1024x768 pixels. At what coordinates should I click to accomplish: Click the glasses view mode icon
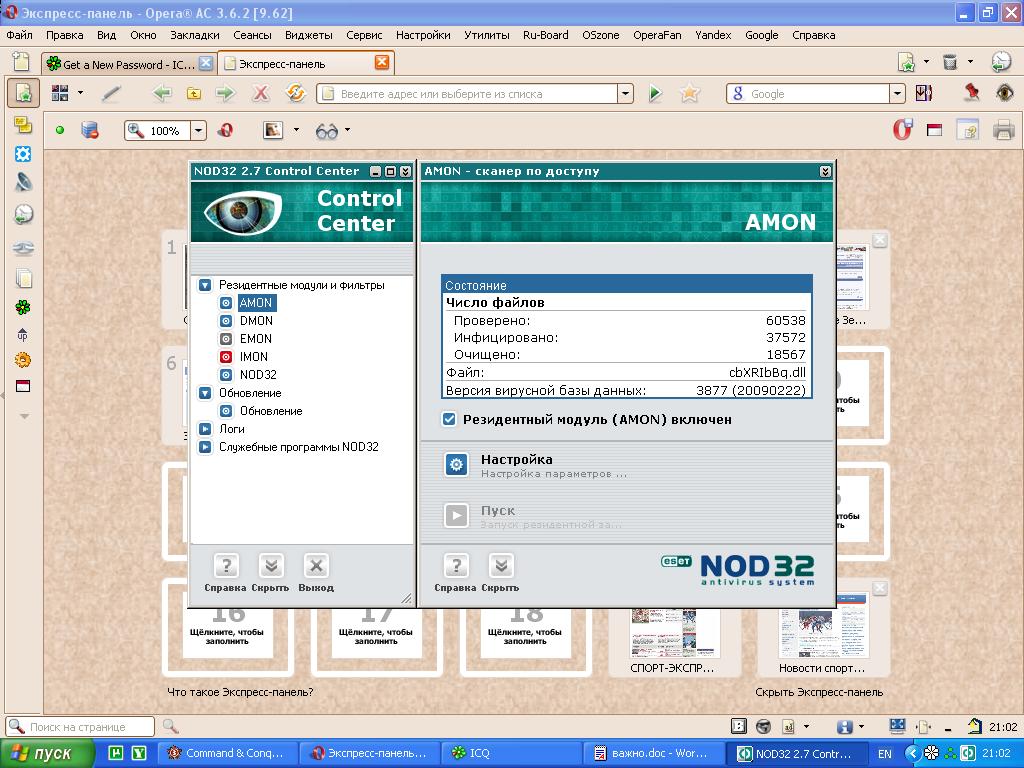point(327,131)
